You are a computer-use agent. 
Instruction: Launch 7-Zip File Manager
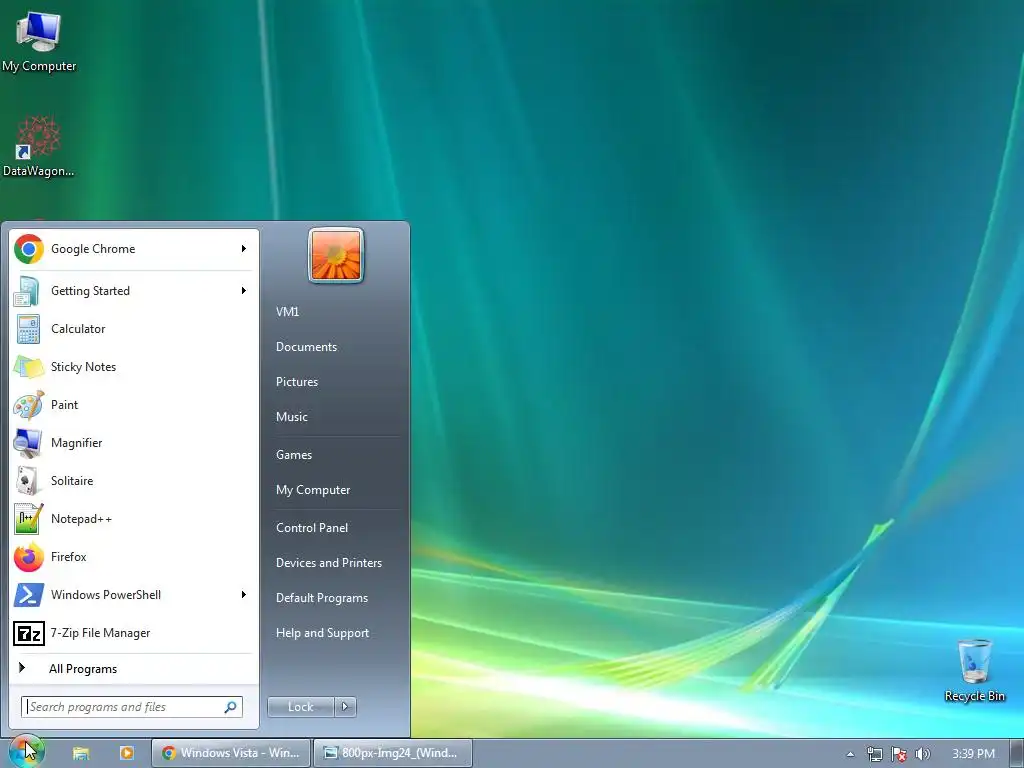(134, 633)
